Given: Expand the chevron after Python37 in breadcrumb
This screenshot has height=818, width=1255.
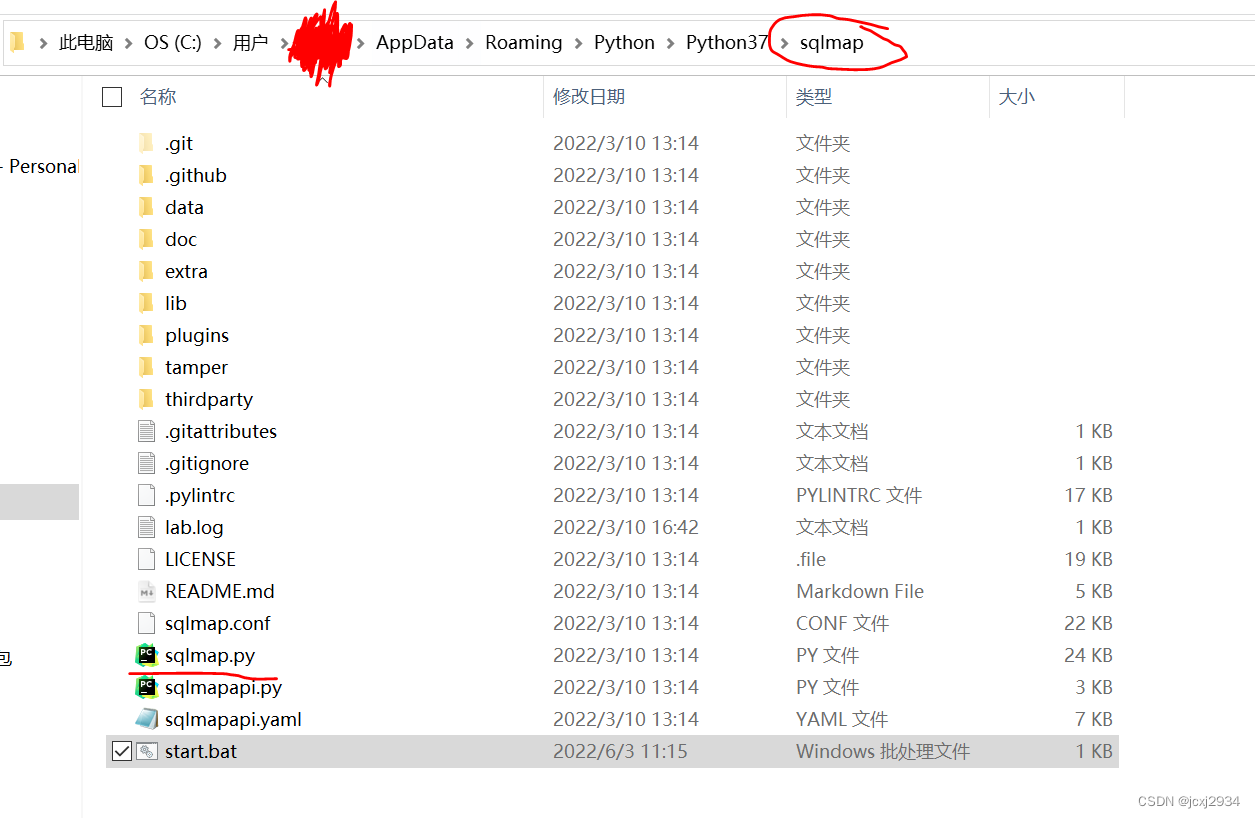Looking at the screenshot, I should [783, 42].
